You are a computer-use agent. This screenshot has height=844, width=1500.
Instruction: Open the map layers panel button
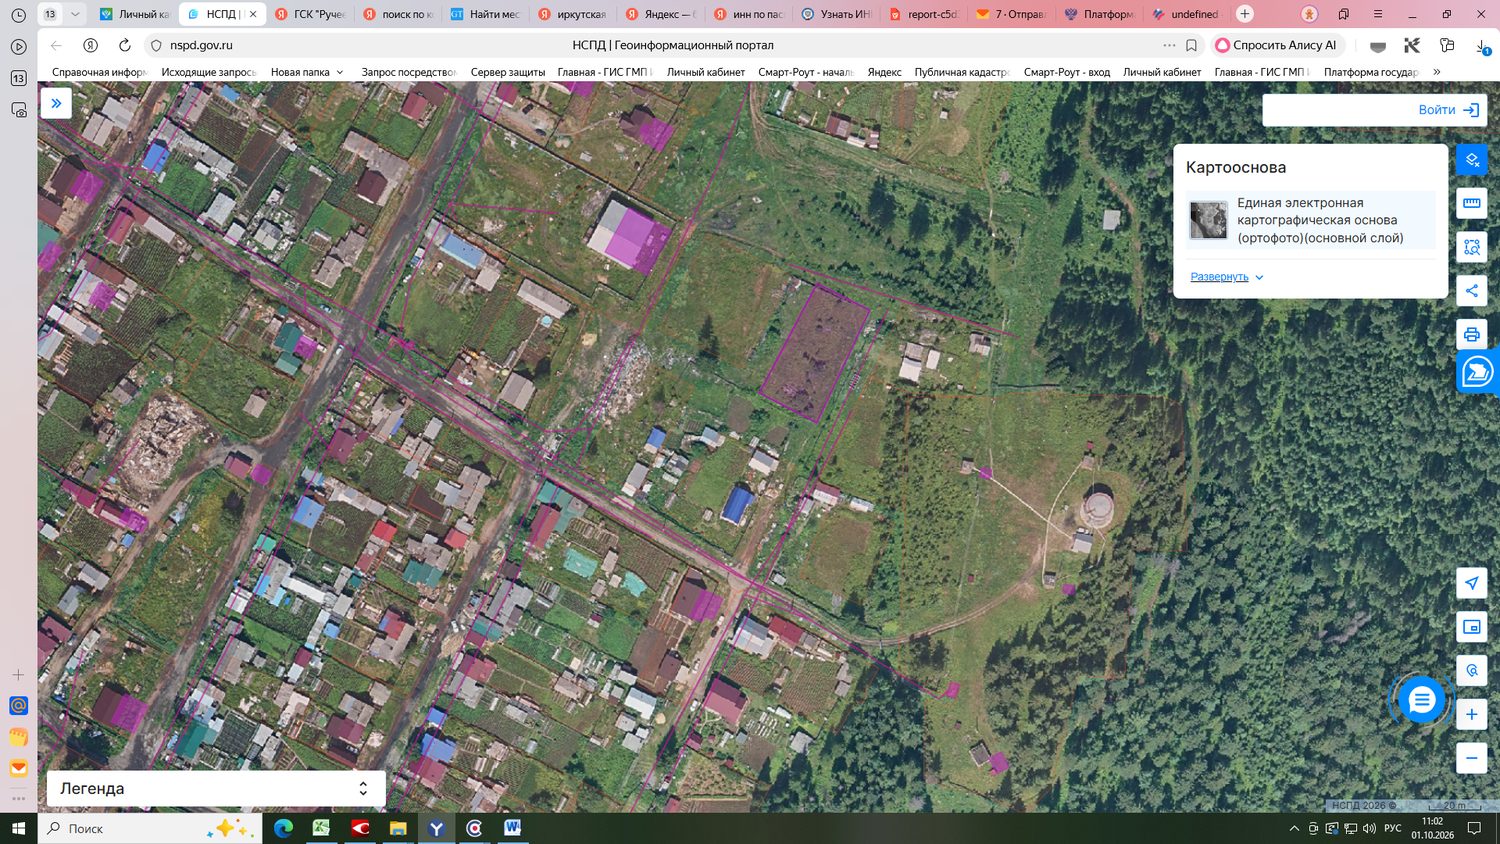pyautogui.click(x=1472, y=160)
